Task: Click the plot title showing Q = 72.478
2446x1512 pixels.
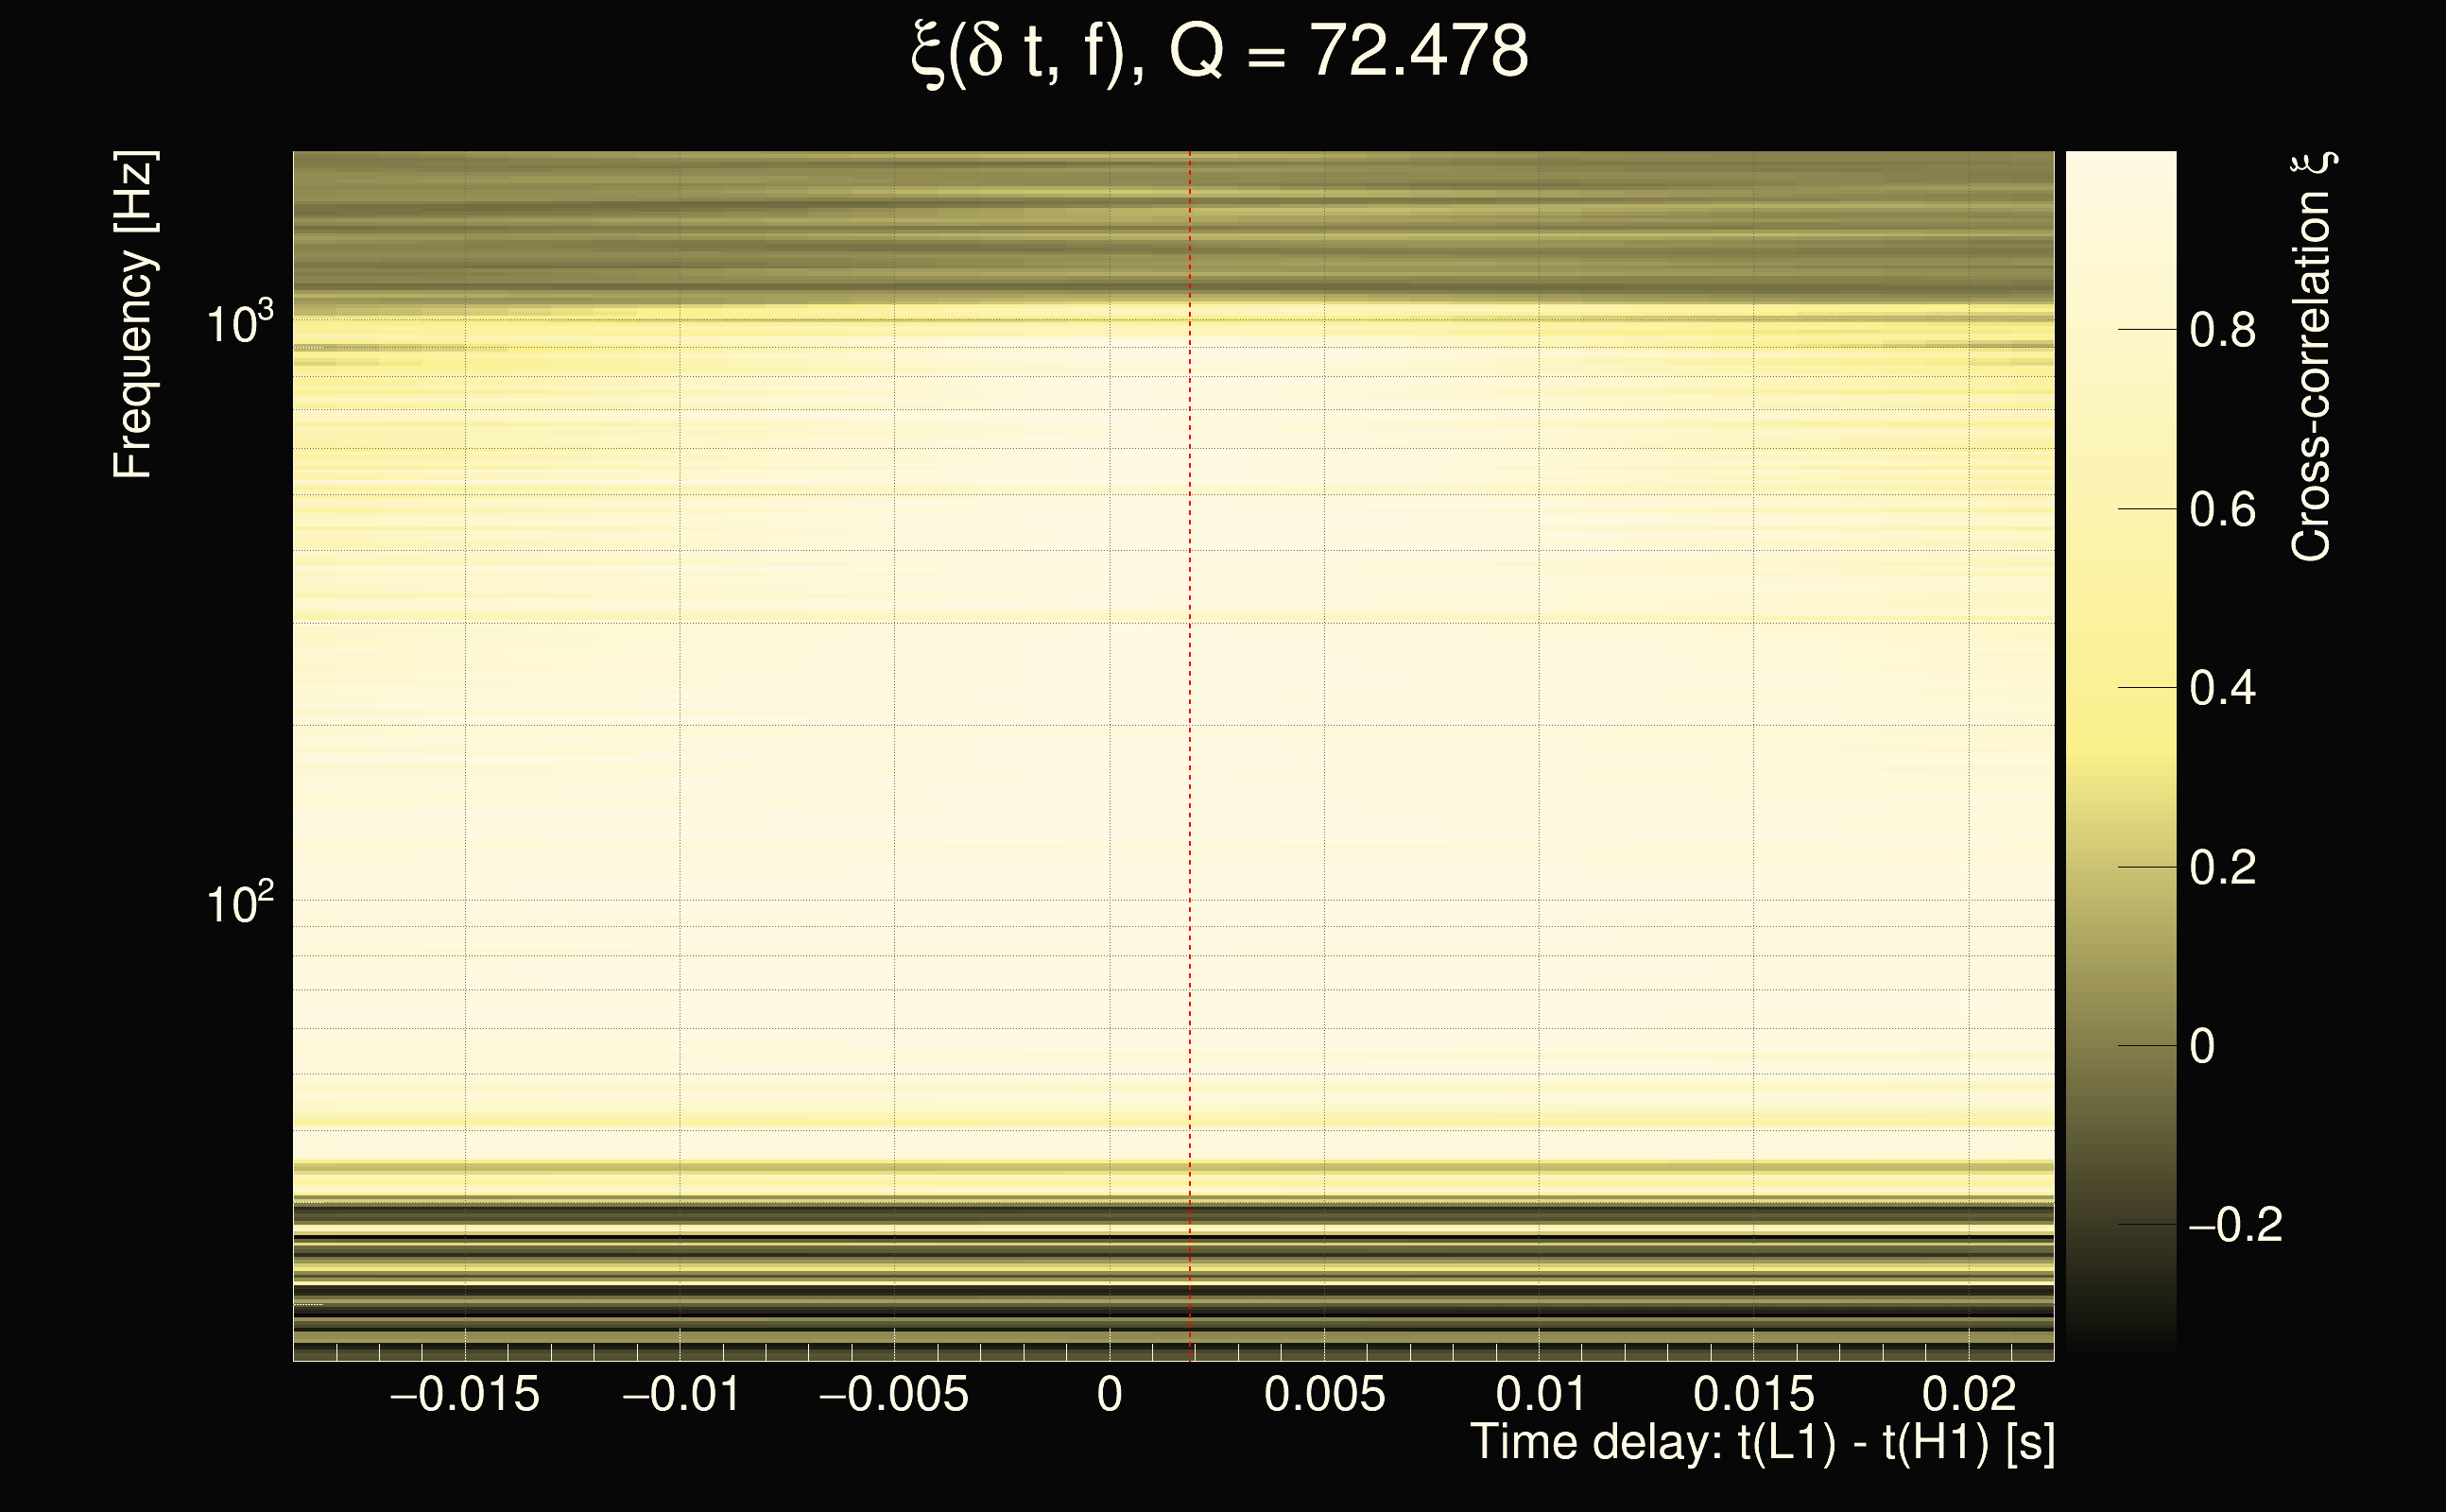Action: (1220, 52)
